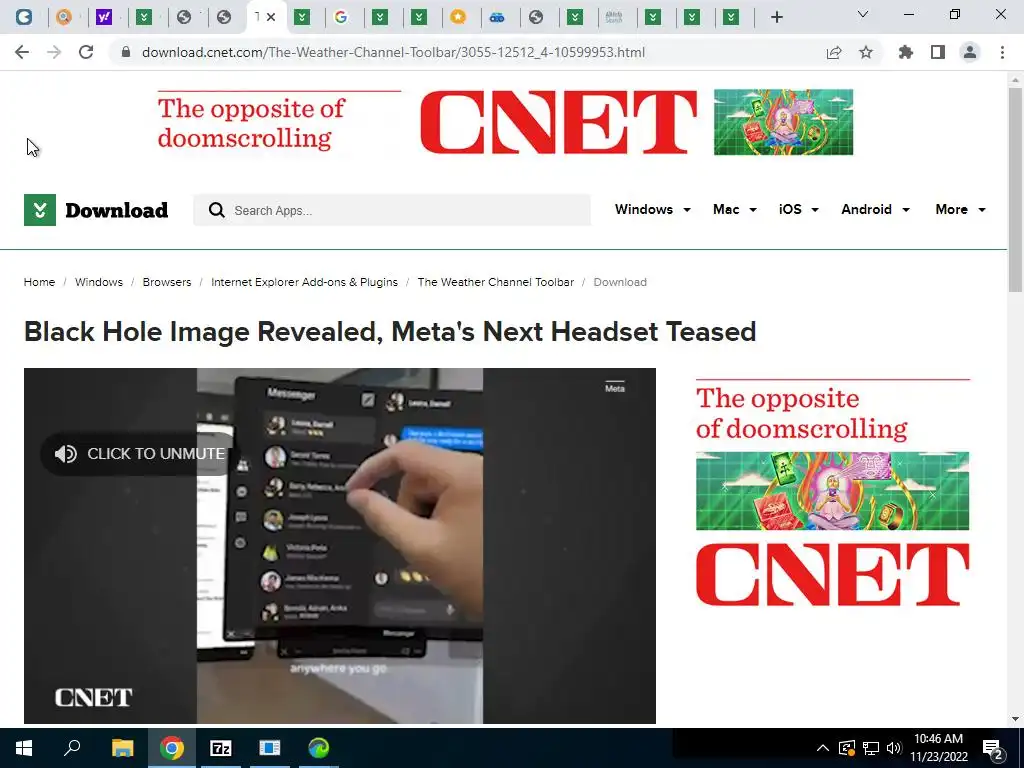
Task: Open the Windows Start menu
Action: click(x=24, y=748)
